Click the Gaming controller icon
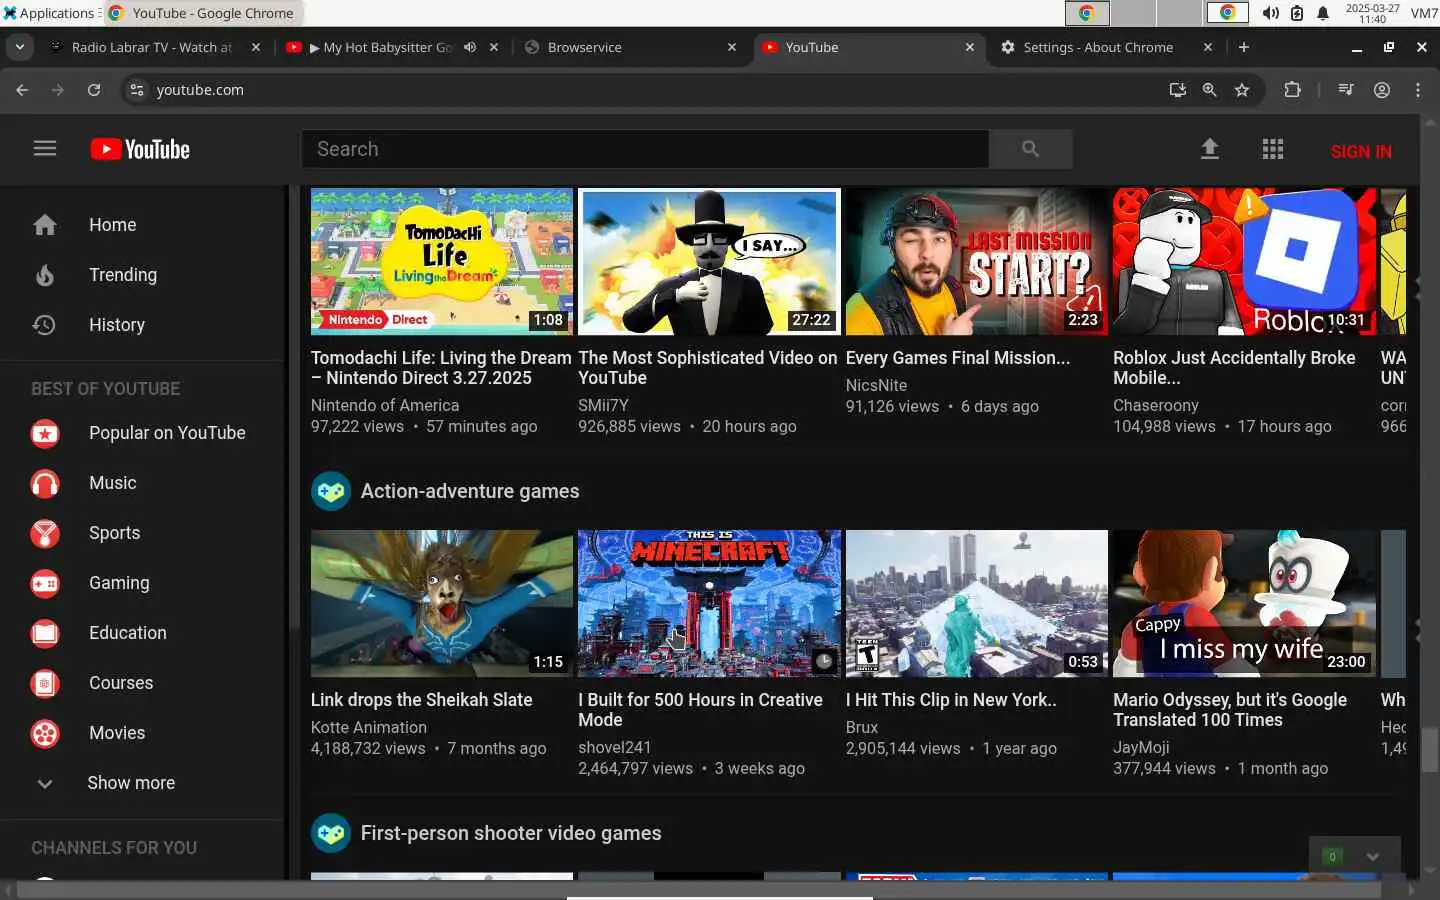The image size is (1440, 900). tap(45, 583)
